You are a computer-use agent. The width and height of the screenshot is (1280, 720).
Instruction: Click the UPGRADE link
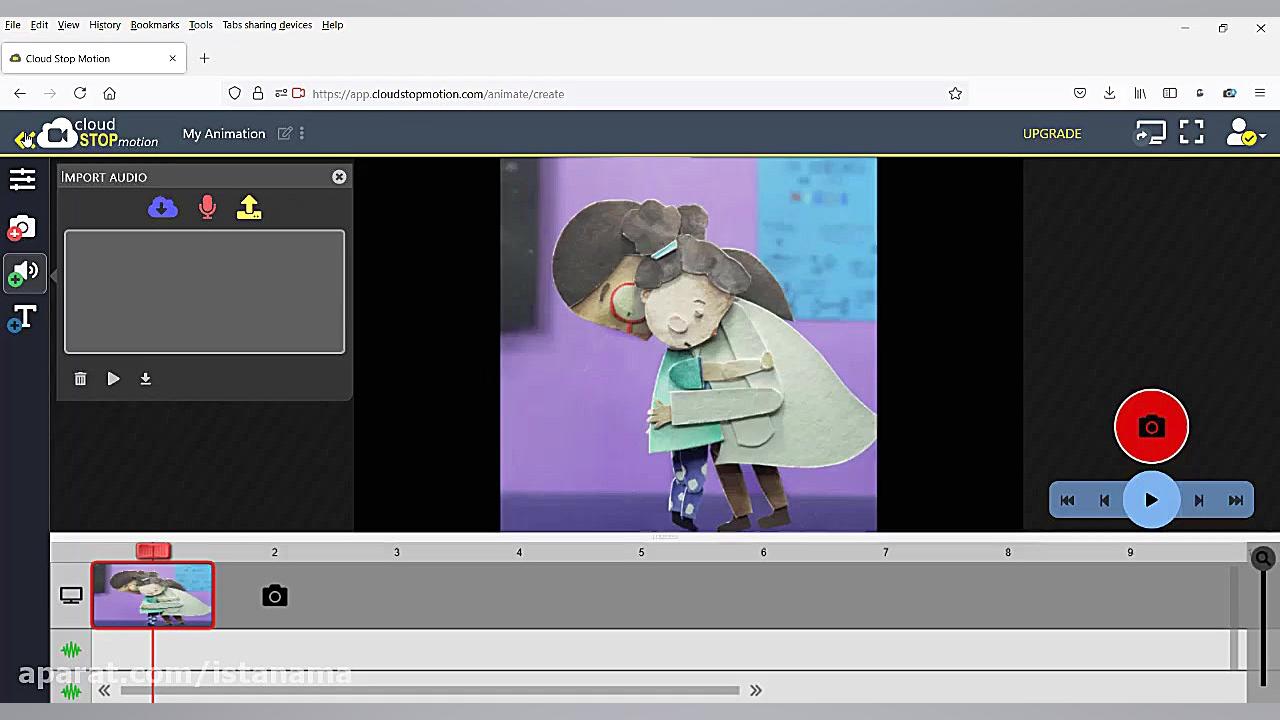(x=1051, y=133)
